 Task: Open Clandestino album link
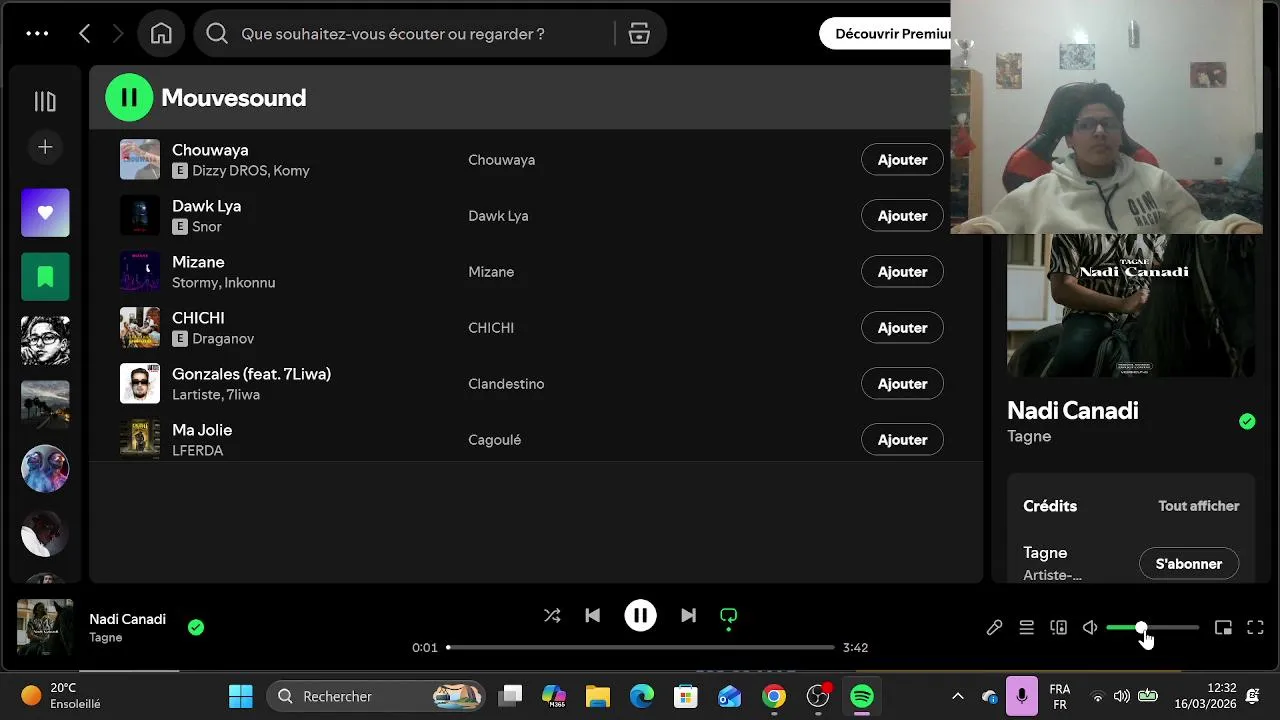pos(506,384)
